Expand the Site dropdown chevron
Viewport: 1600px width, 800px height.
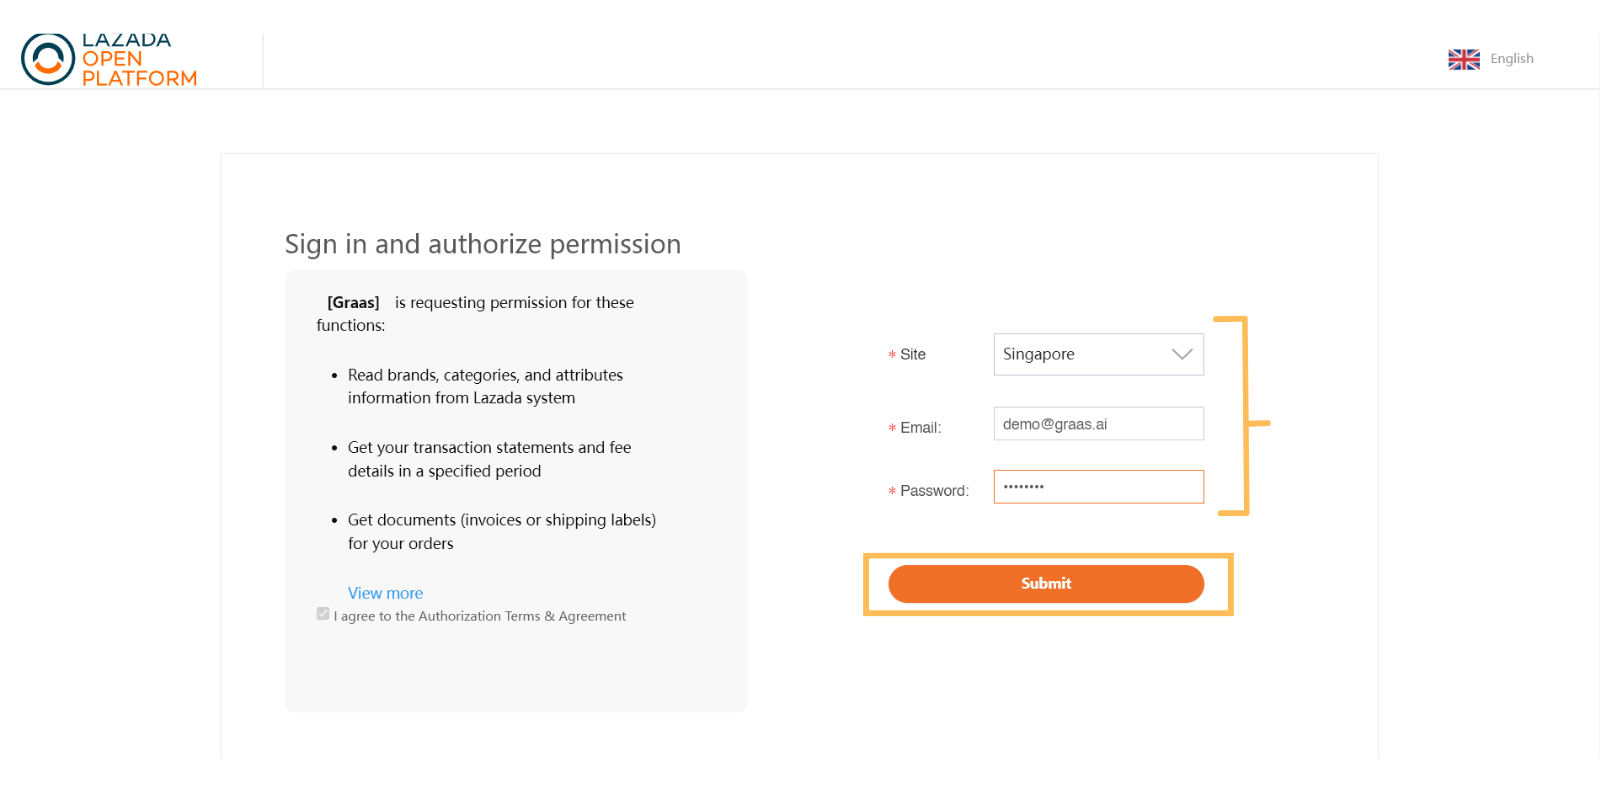[1182, 354]
